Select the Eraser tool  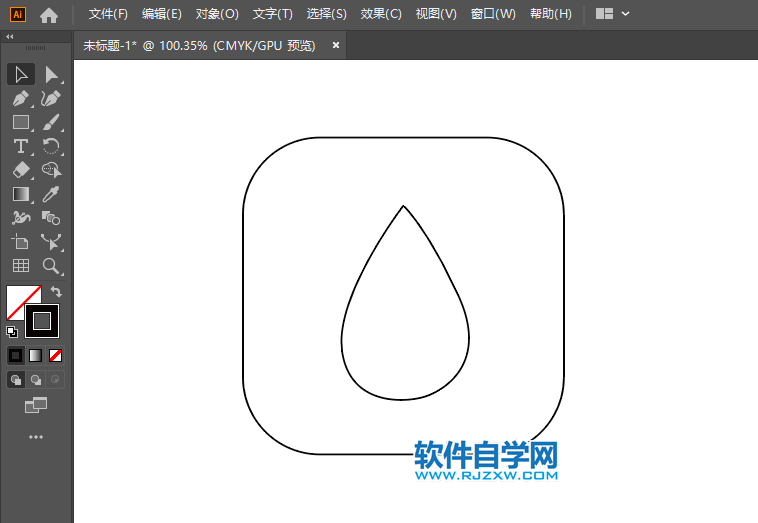pos(21,170)
